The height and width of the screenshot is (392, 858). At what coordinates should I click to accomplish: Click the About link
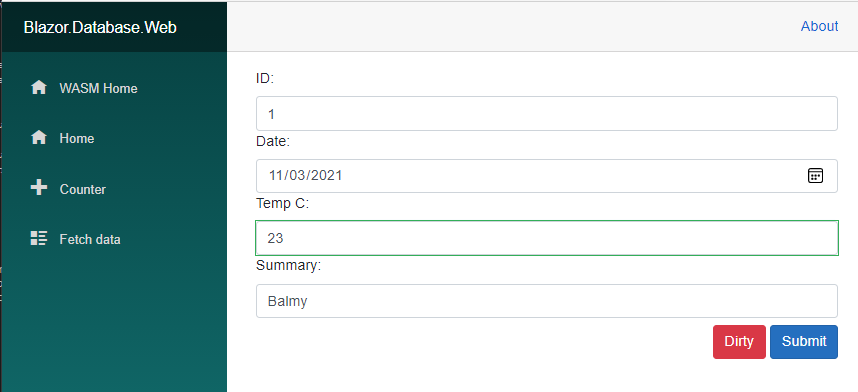(x=819, y=26)
